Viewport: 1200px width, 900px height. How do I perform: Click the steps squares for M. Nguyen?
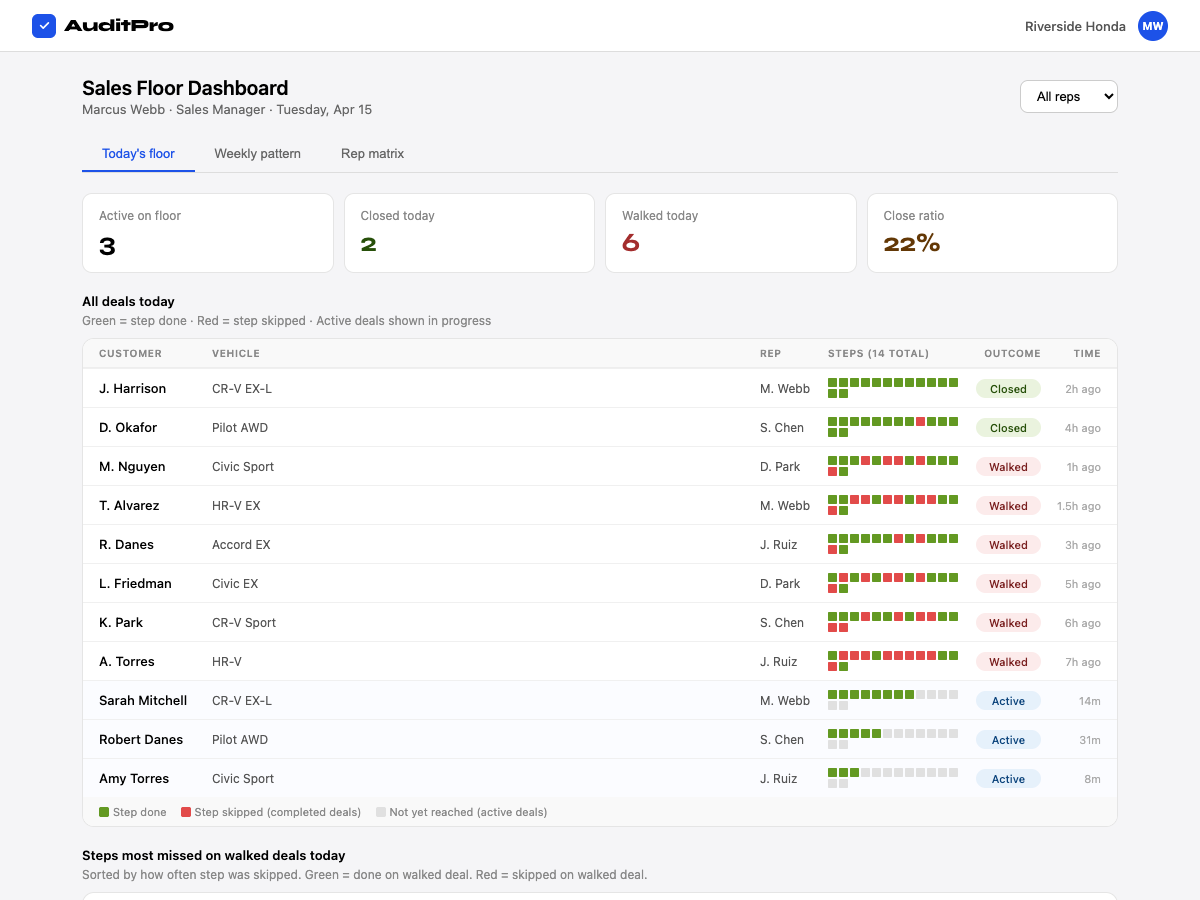[893, 466]
